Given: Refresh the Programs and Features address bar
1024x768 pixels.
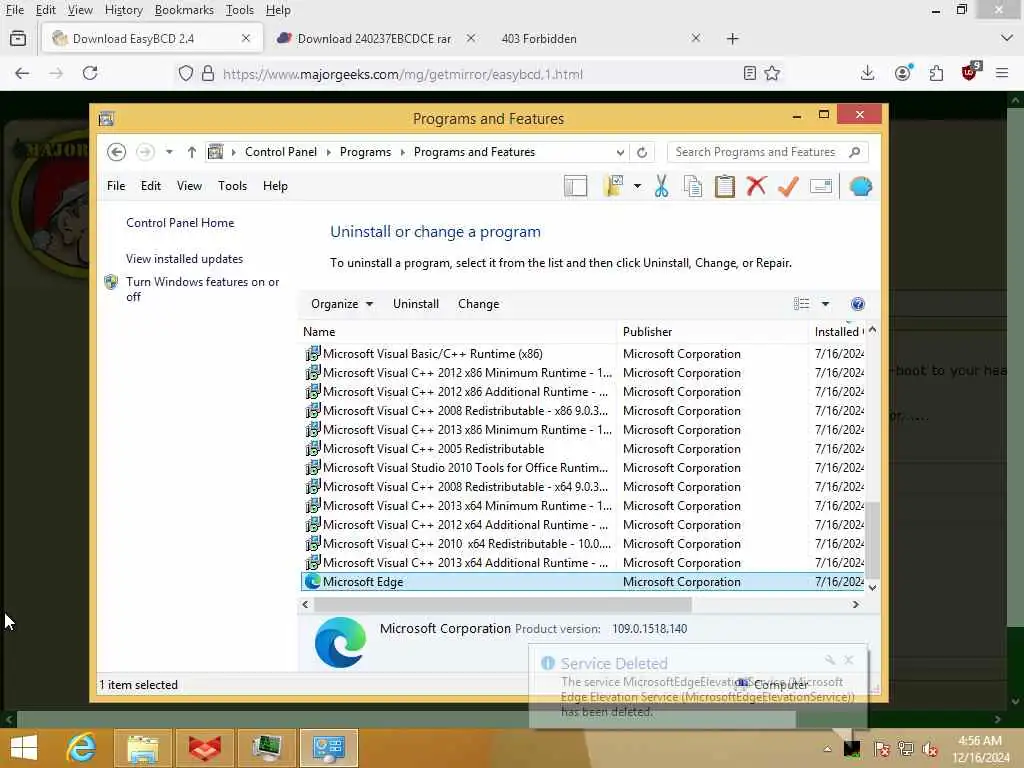Looking at the screenshot, I should coord(642,152).
